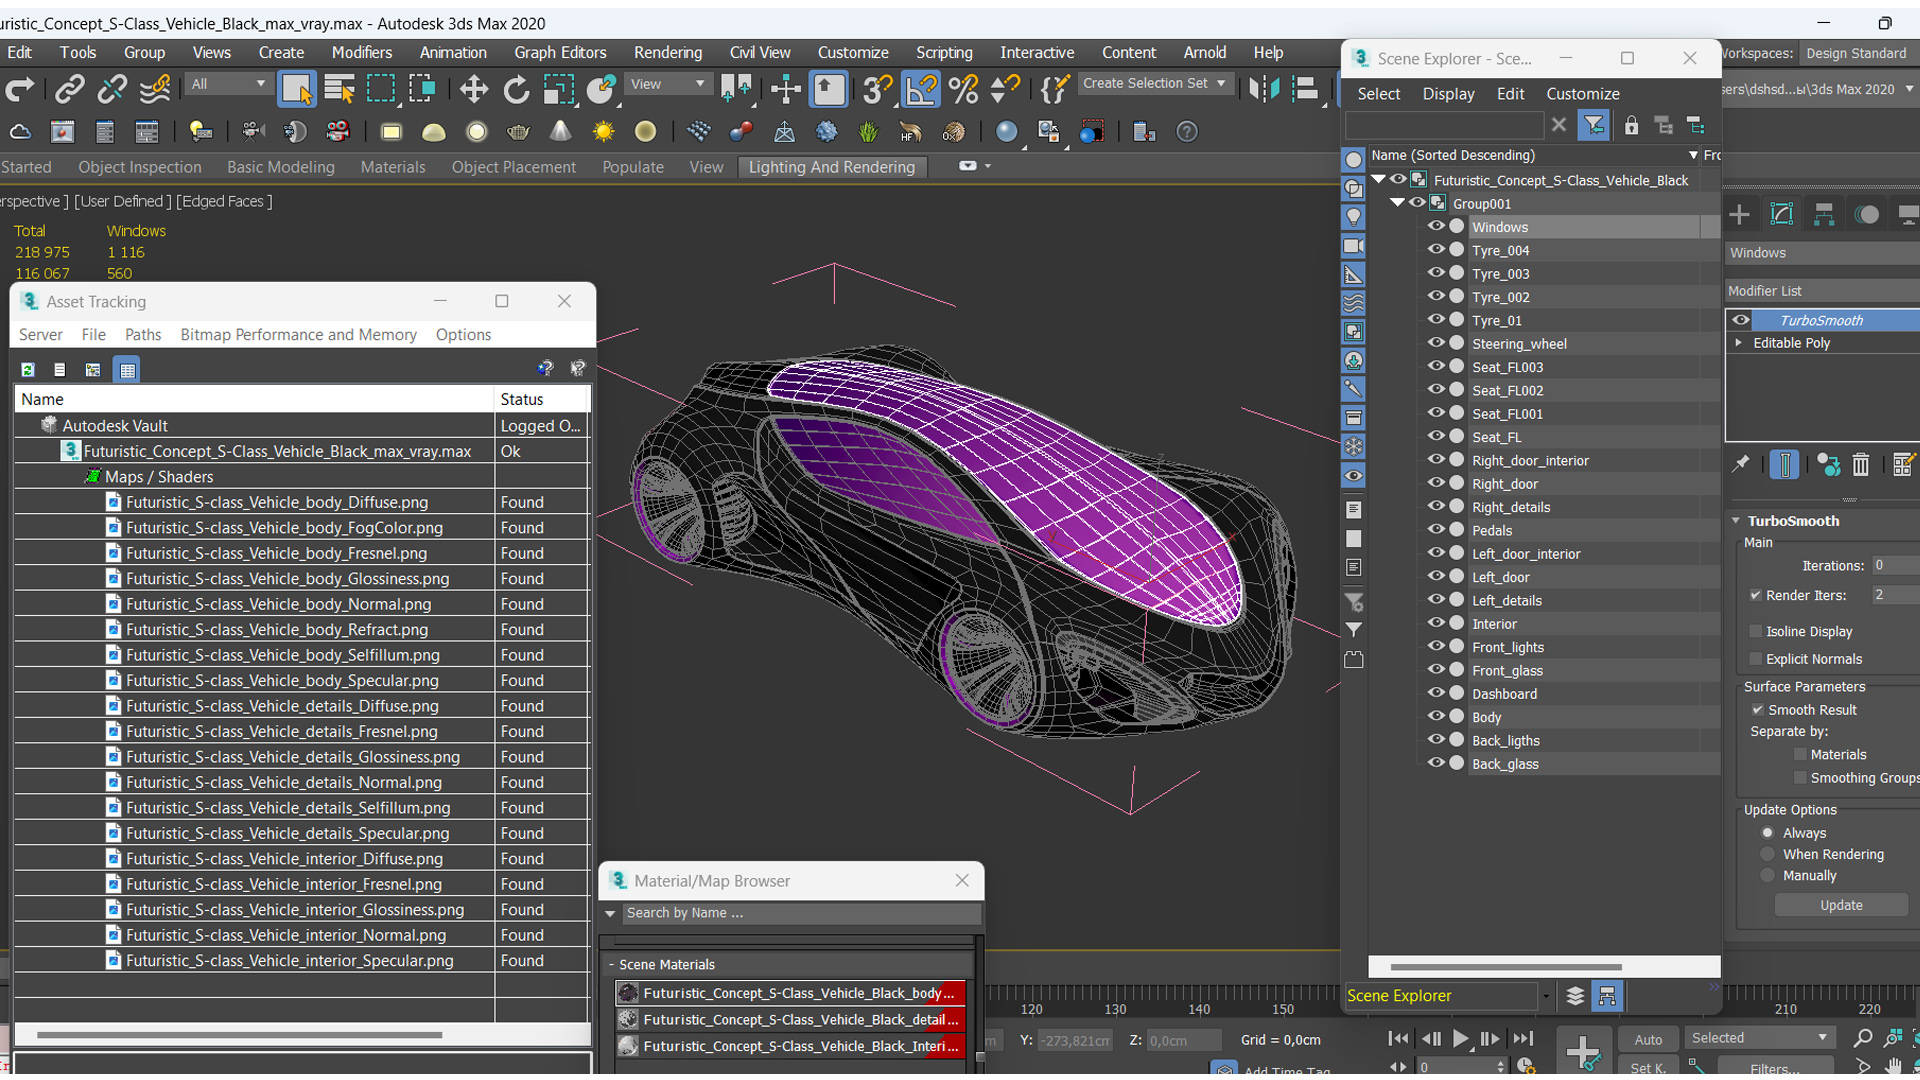Image resolution: width=1920 pixels, height=1080 pixels.
Task: Open Bitmap Performance and Memory menu
Action: pyautogui.click(x=298, y=335)
